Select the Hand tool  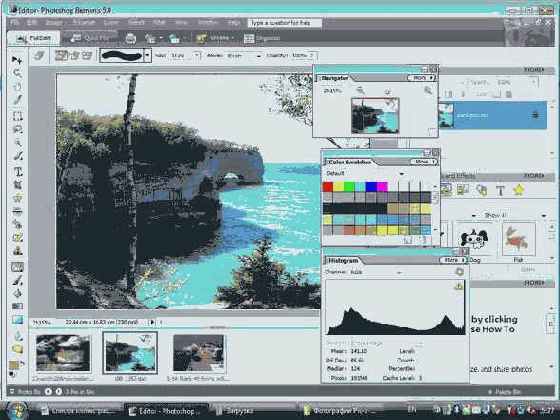[x=17, y=86]
